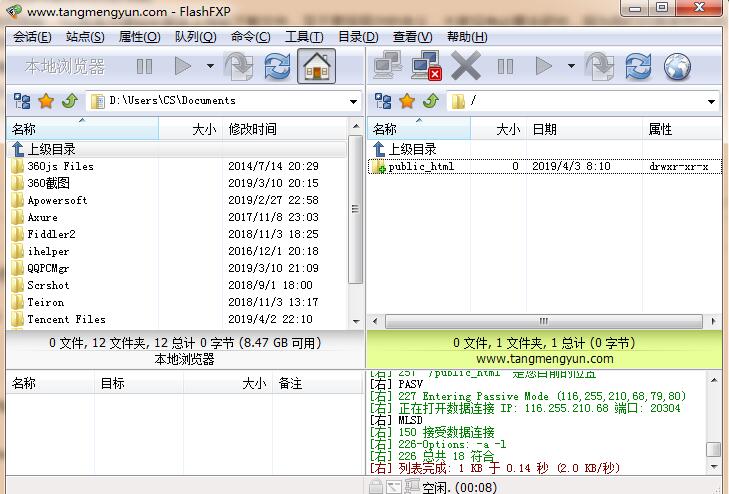Click the local file list vertical scrollbar
Viewport: 729px width, 494px height.
(356, 209)
